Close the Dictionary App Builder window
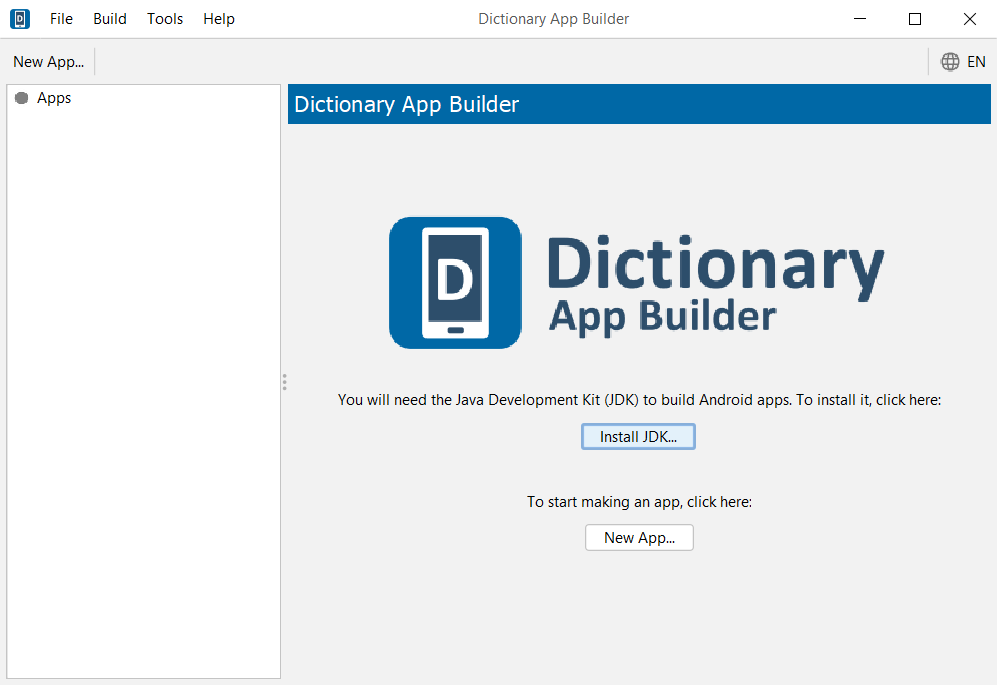The image size is (997, 685). coord(969,19)
